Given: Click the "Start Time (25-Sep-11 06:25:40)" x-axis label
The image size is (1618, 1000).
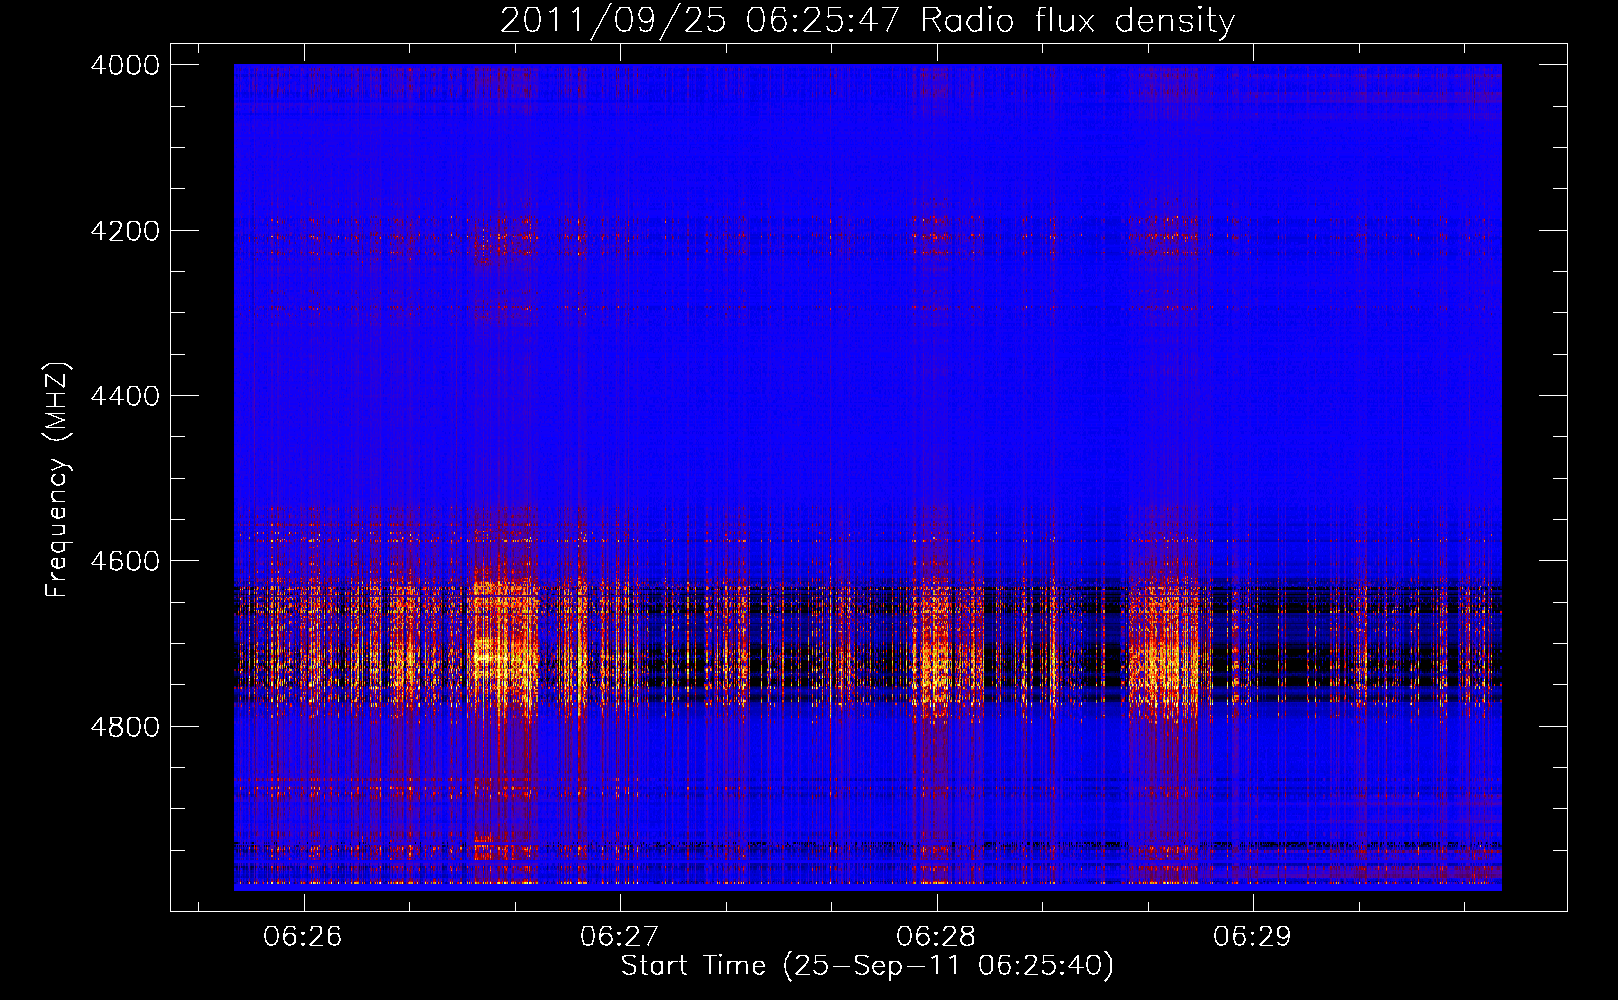Looking at the screenshot, I should pos(867,966).
